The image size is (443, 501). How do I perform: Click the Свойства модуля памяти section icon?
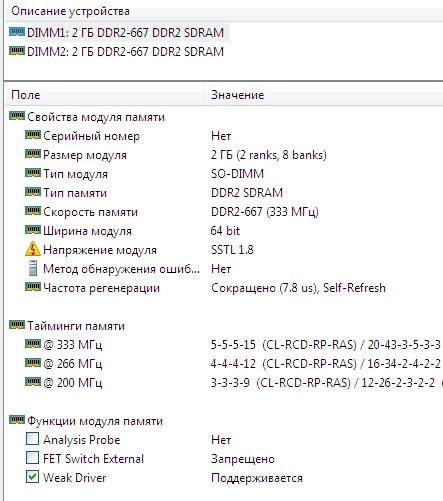click(x=17, y=116)
